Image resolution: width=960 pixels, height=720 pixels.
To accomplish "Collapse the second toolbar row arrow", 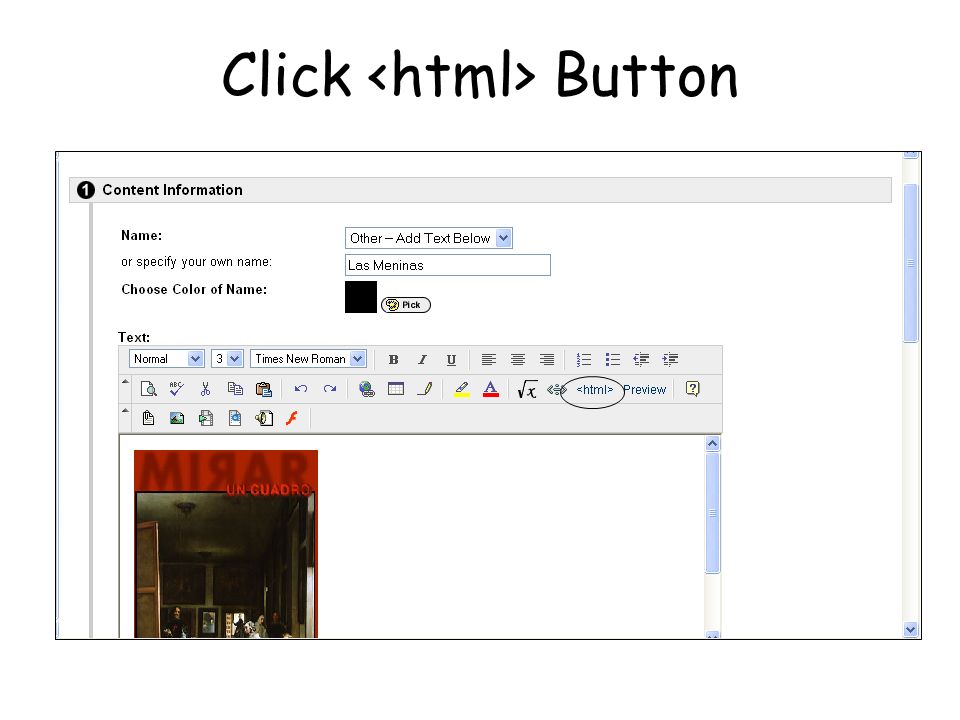I will pyautogui.click(x=126, y=381).
